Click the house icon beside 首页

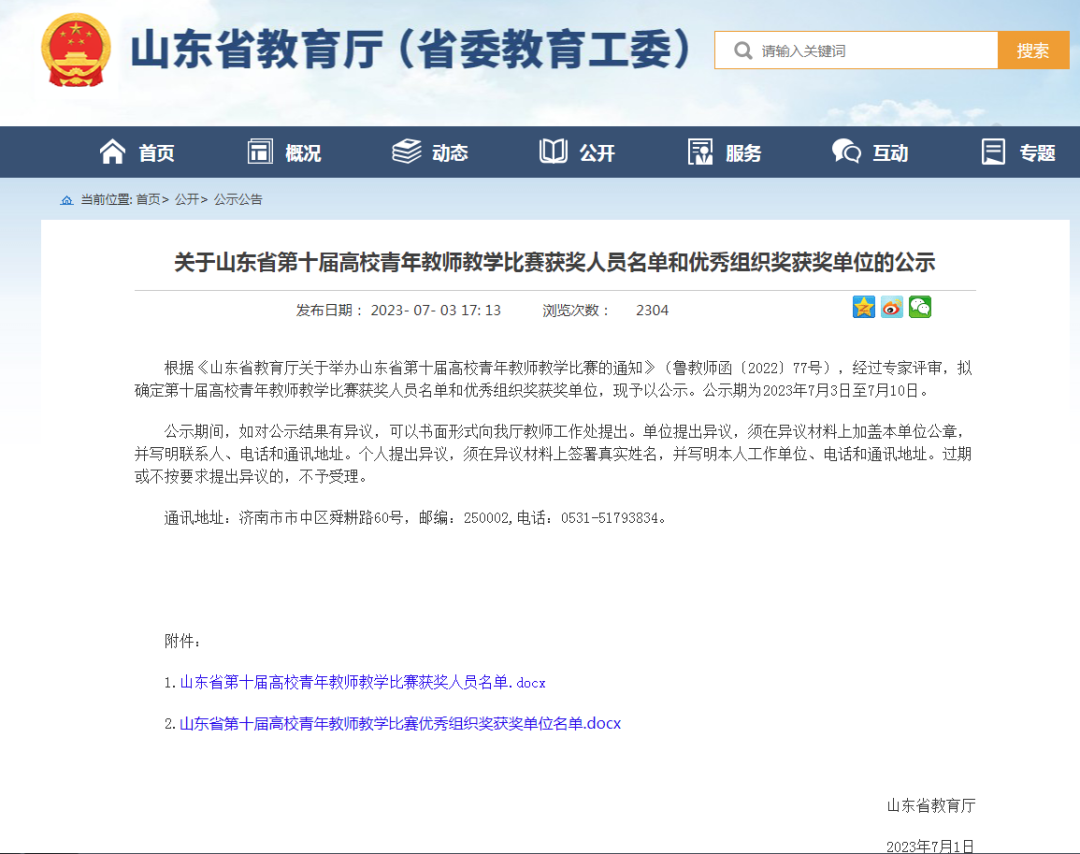112,151
